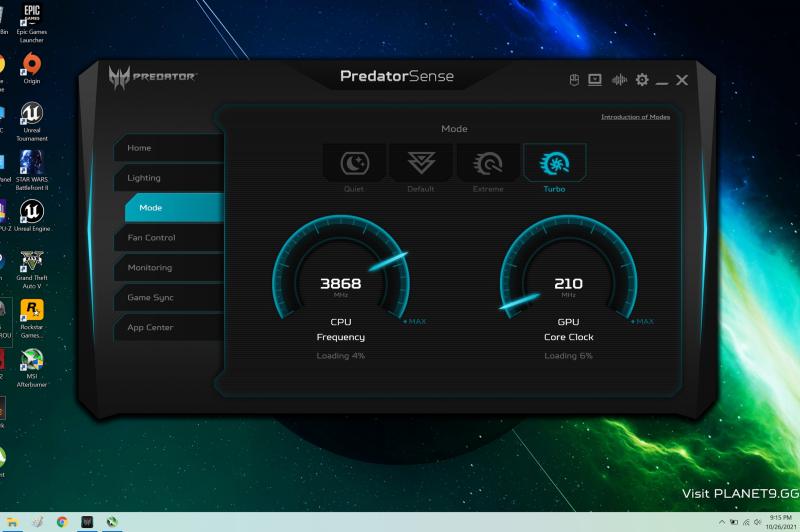The height and width of the screenshot is (532, 800).
Task: Go to Home section
Action: tap(169, 148)
